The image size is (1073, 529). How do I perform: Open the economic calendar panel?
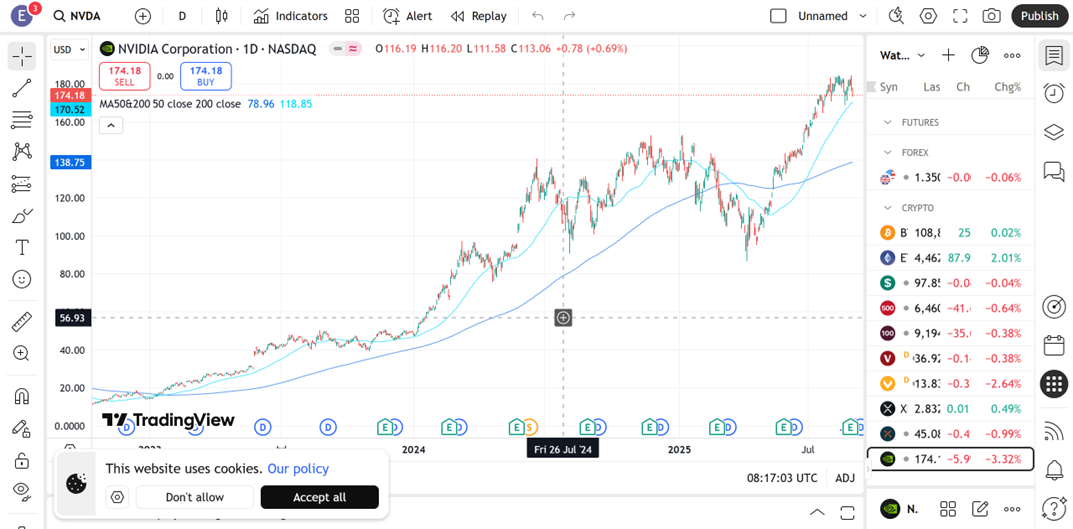[1054, 345]
